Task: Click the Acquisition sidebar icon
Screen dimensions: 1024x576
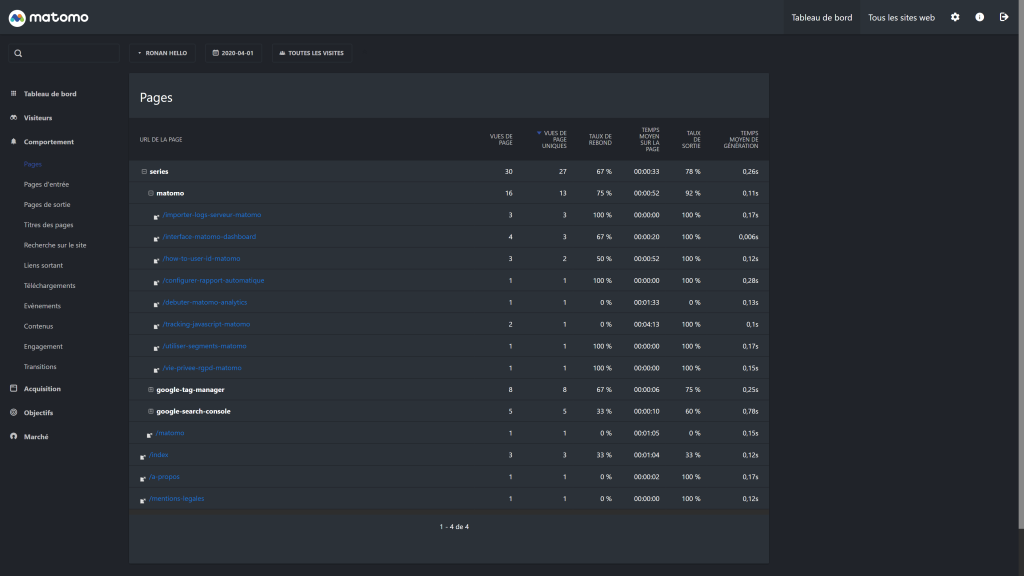Action: (14, 389)
